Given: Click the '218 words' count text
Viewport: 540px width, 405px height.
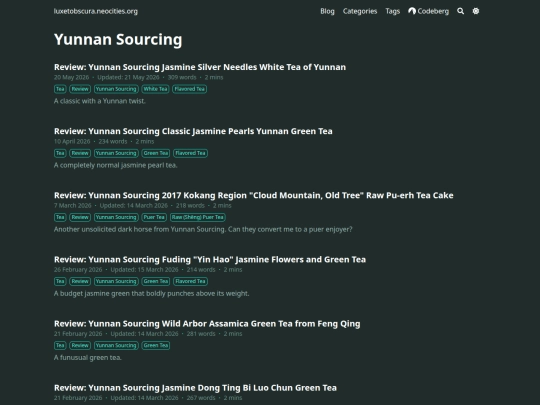Looking at the screenshot, I should click(x=190, y=205).
